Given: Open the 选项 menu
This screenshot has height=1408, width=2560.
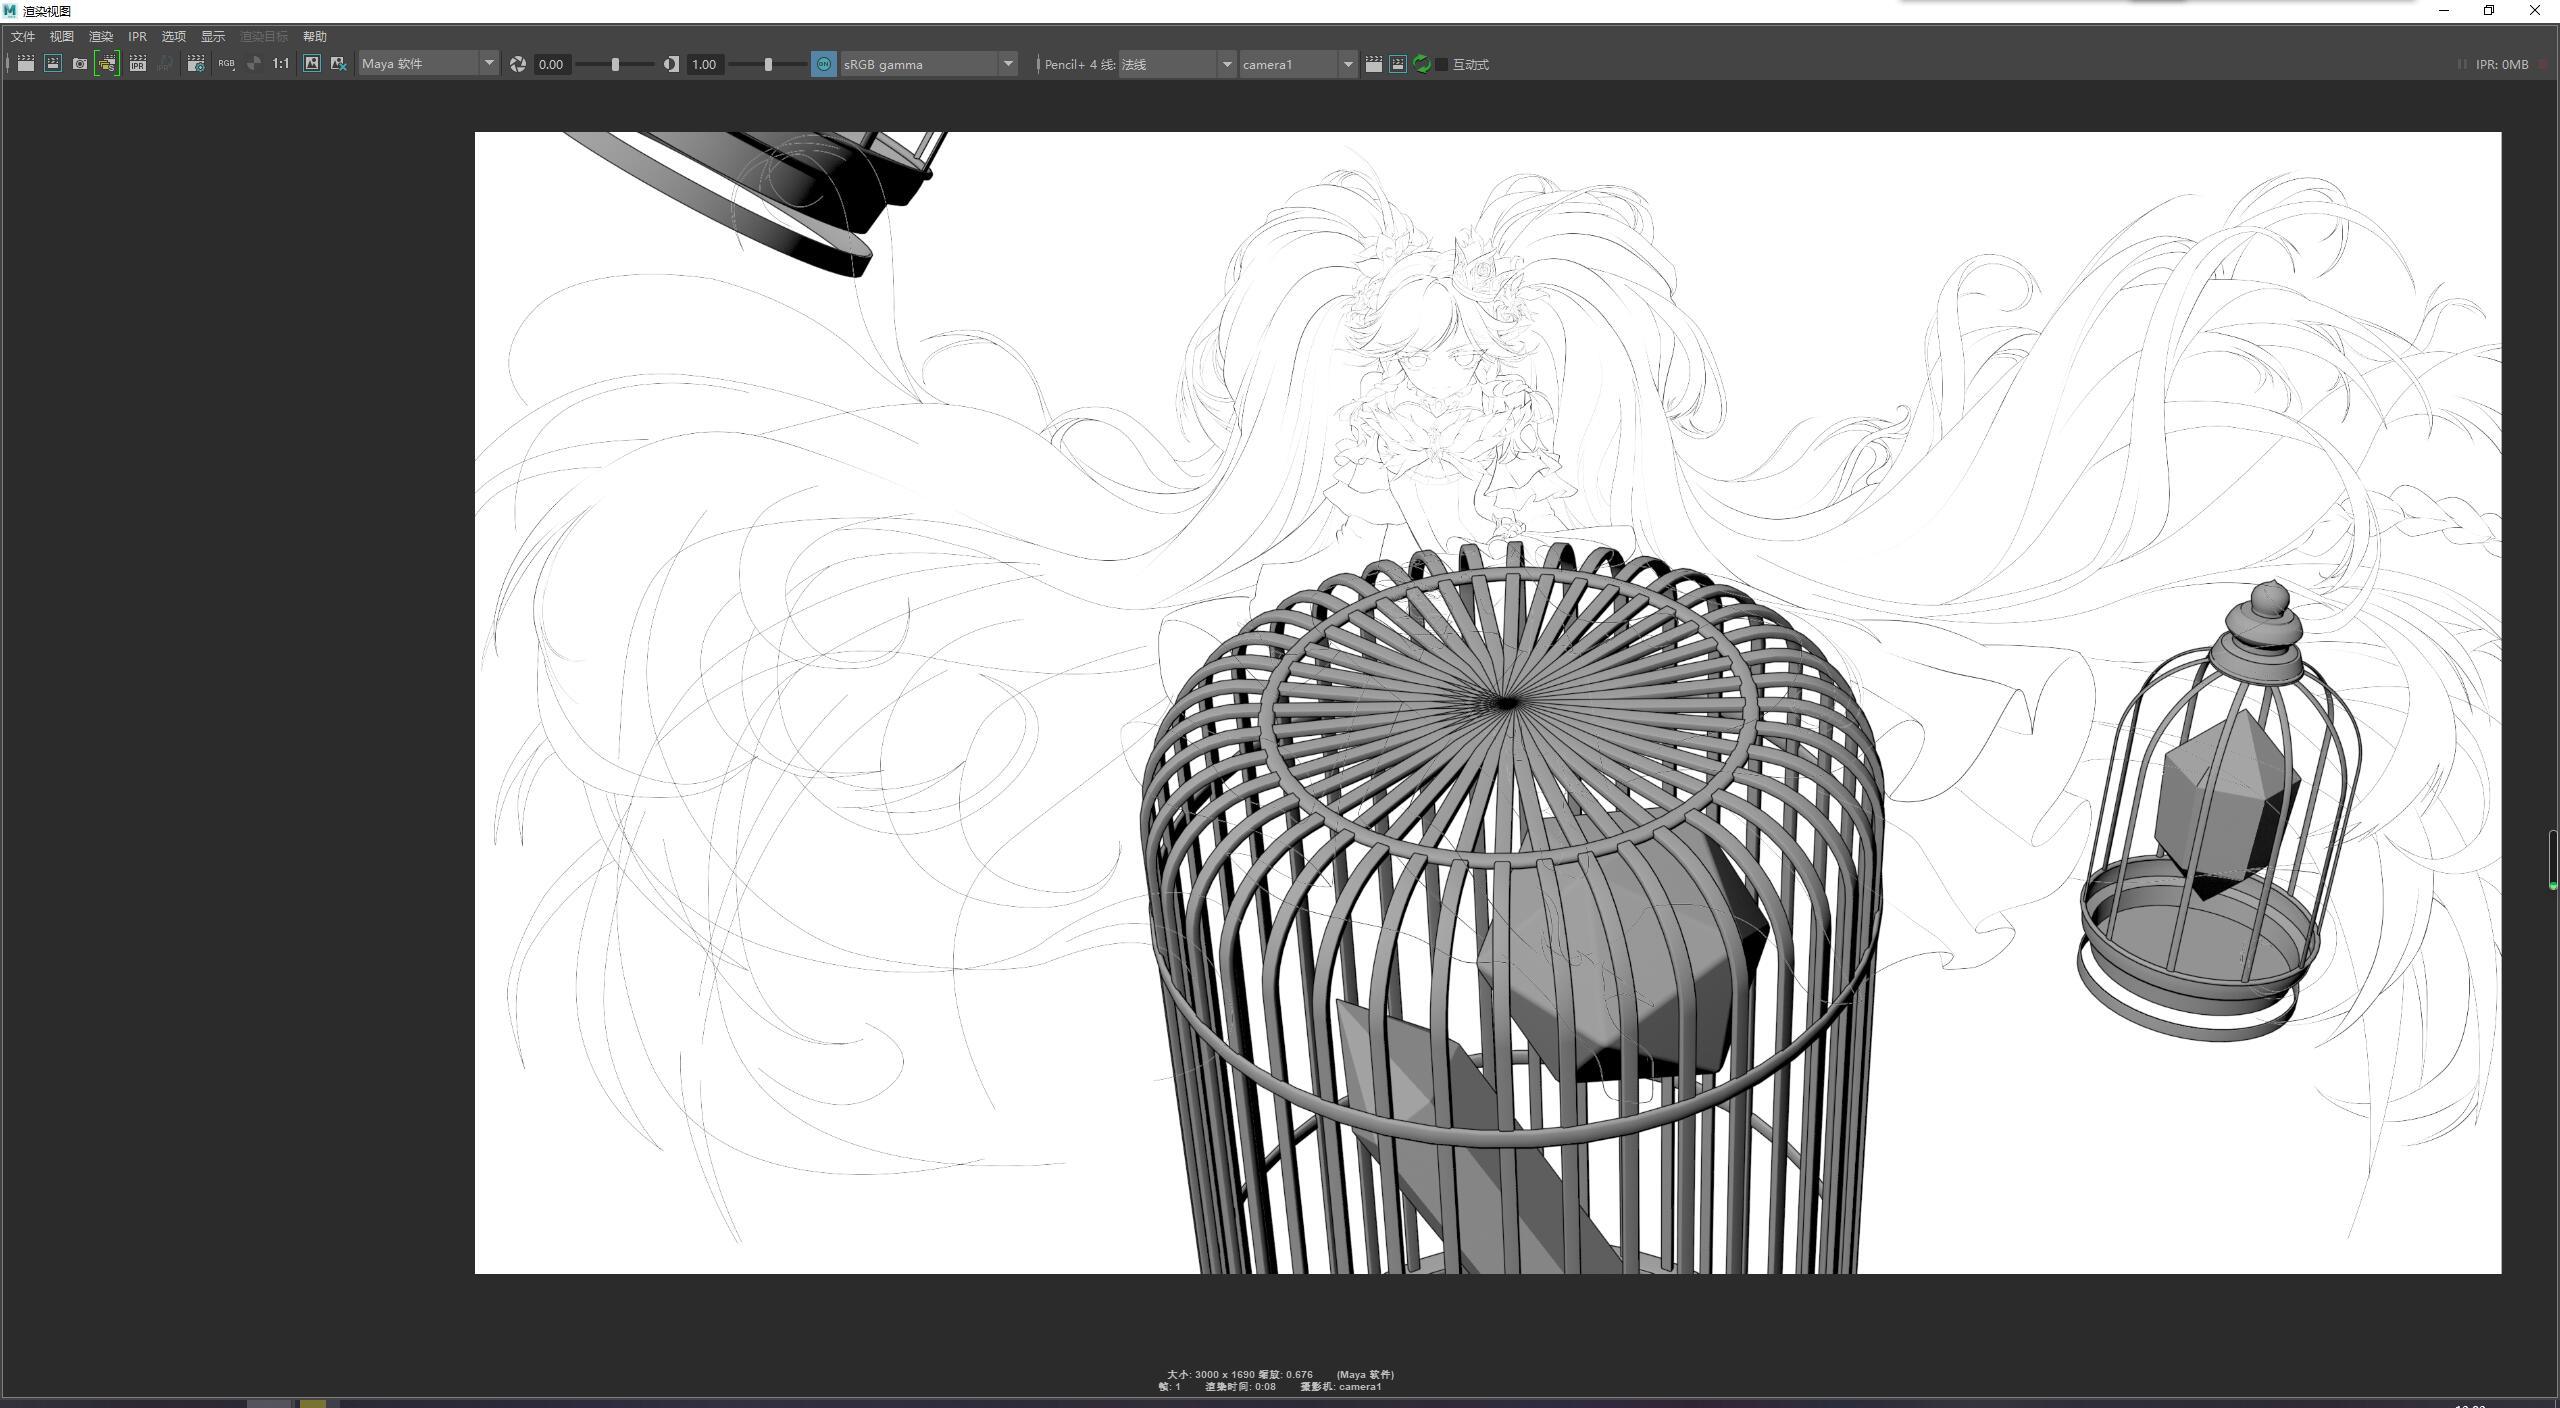Looking at the screenshot, I should click(x=174, y=36).
